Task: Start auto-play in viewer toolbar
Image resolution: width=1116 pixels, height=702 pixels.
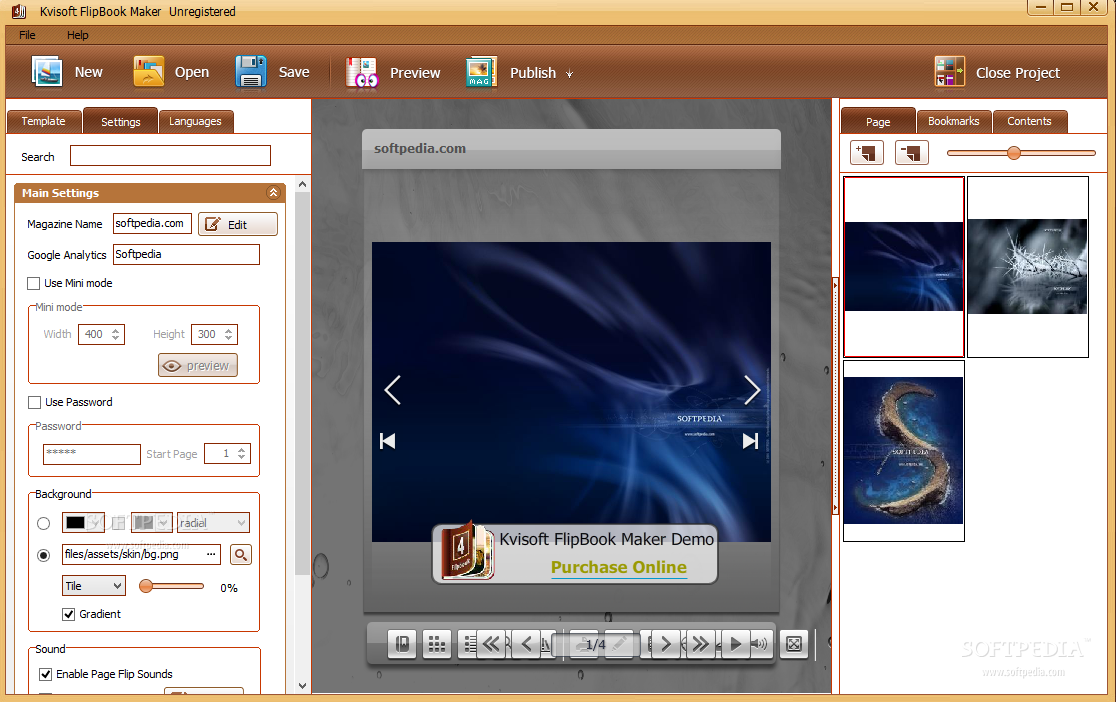Action: coord(735,644)
